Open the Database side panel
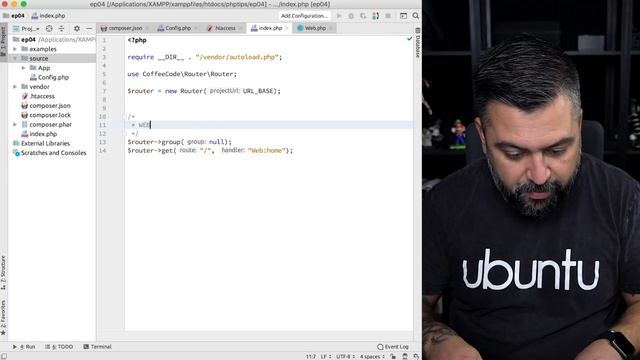The width and height of the screenshot is (640, 360). point(418,43)
